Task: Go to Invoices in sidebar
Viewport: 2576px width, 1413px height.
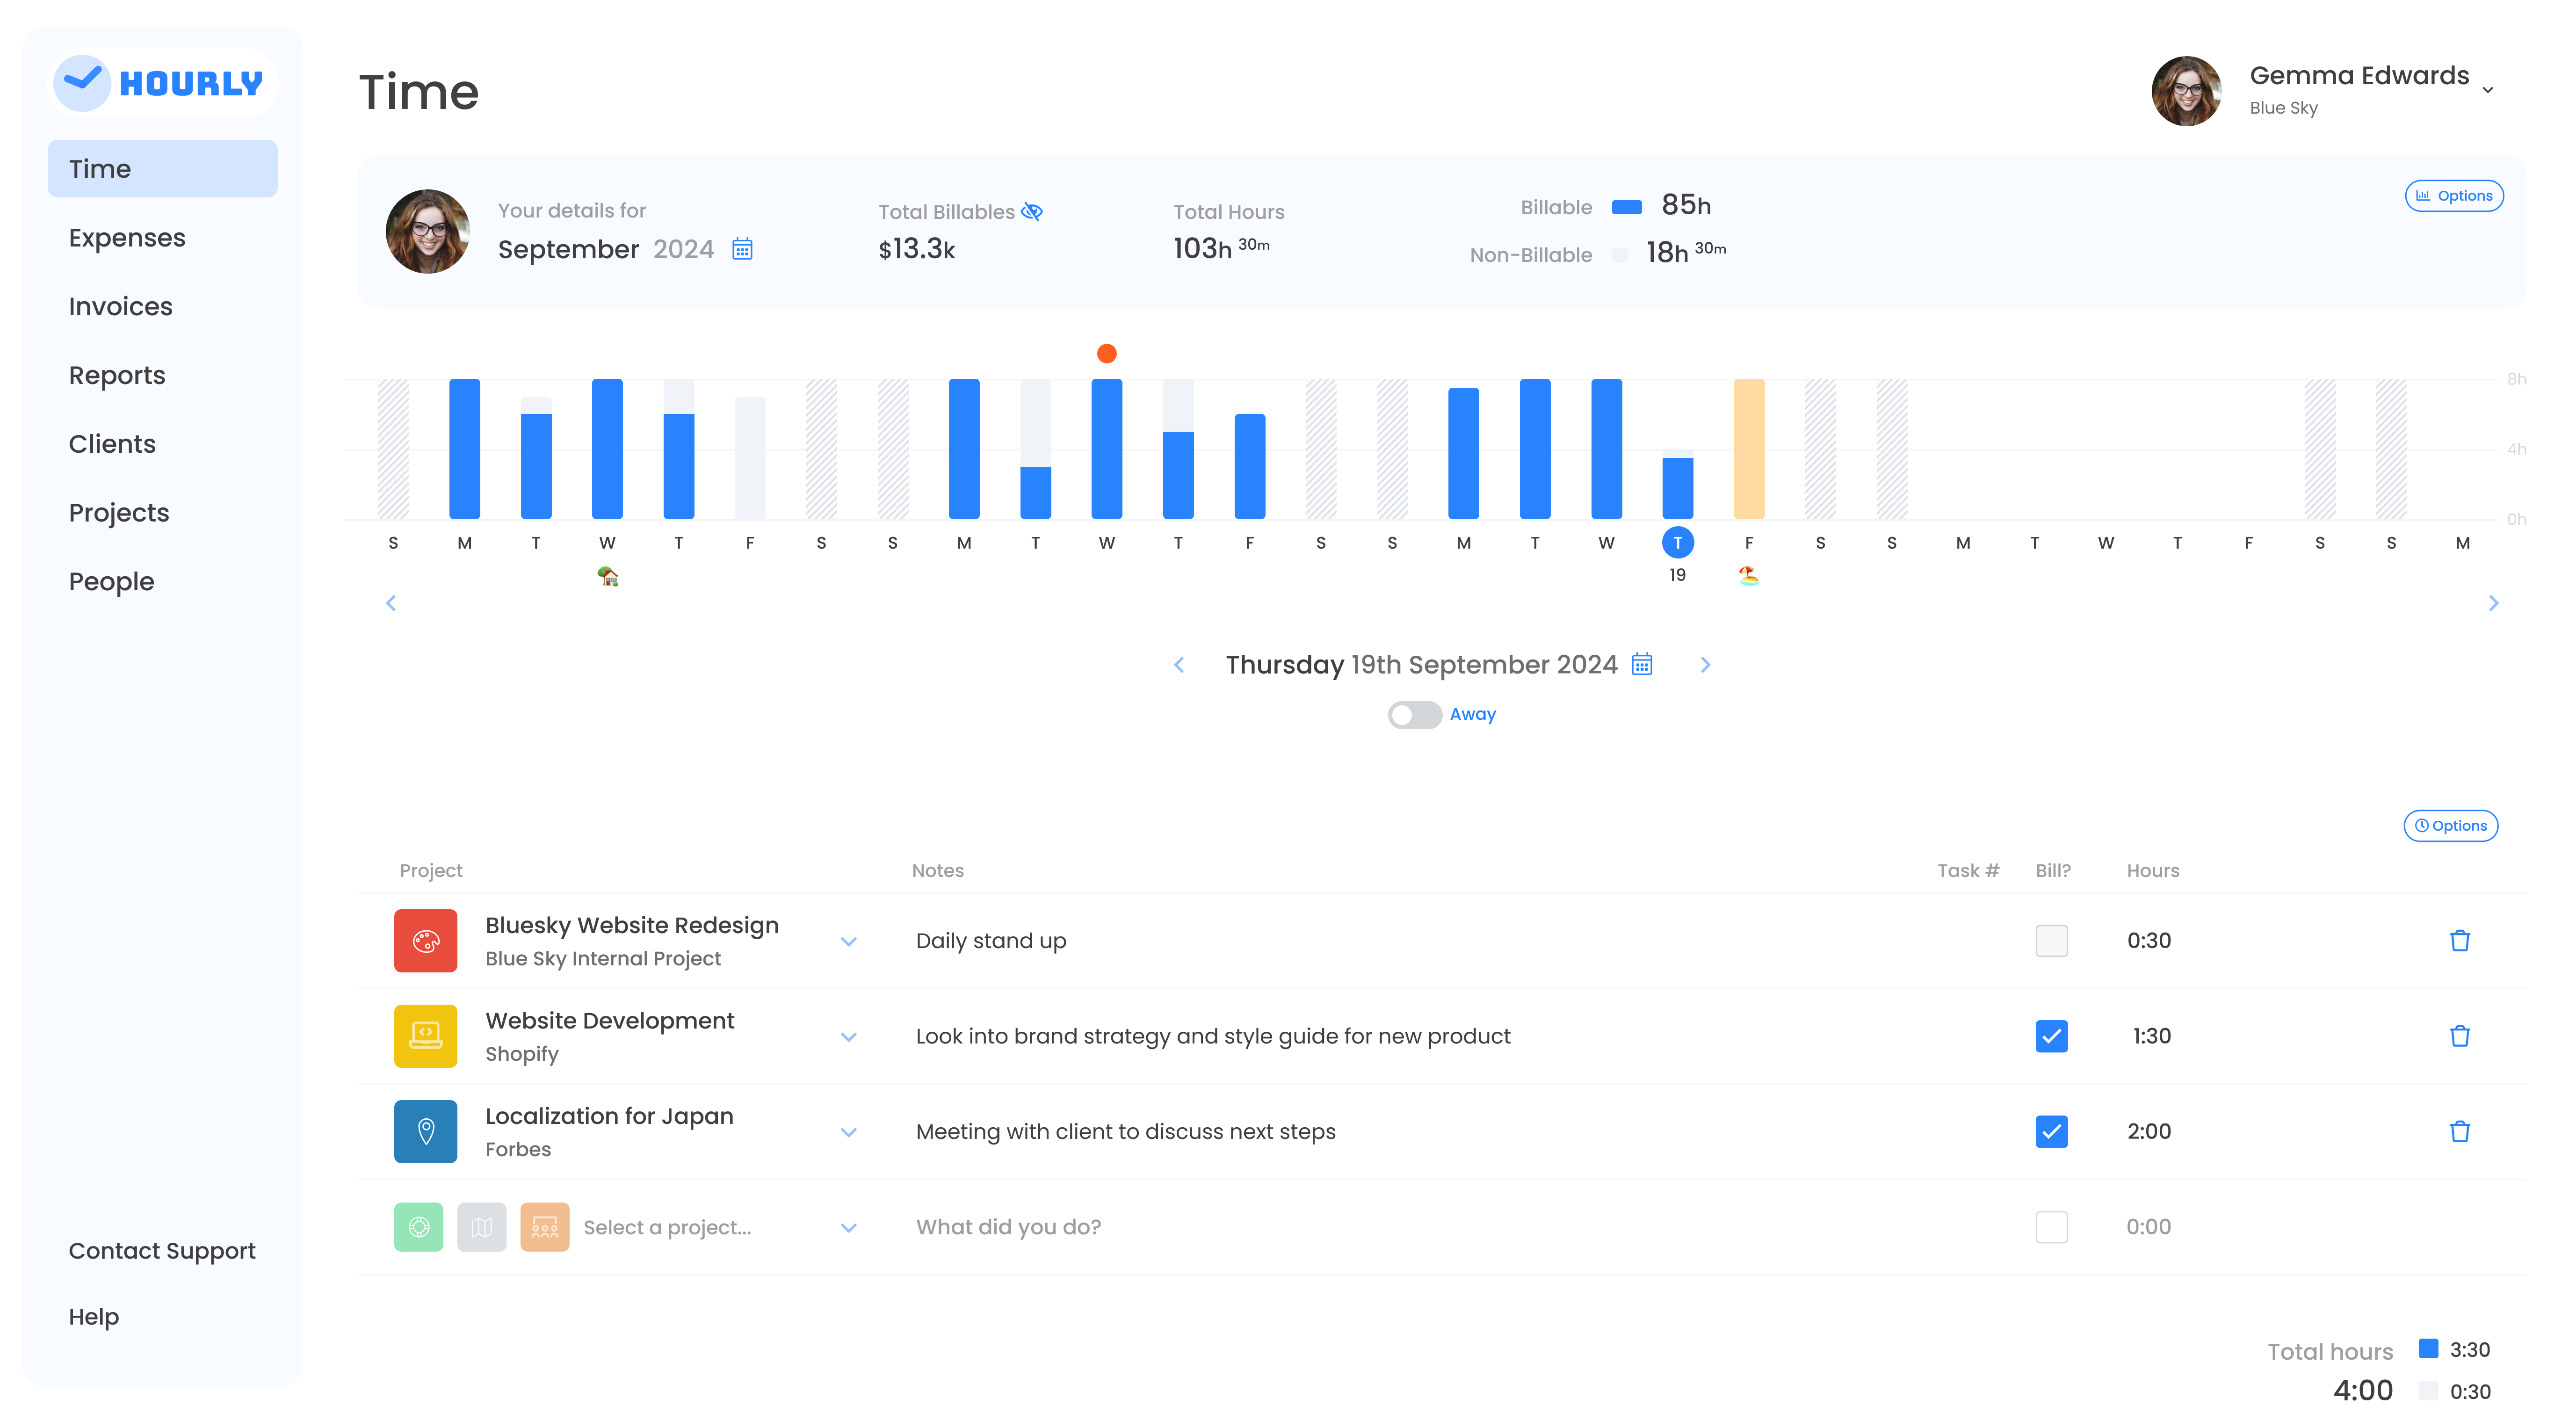Action: 120,306
